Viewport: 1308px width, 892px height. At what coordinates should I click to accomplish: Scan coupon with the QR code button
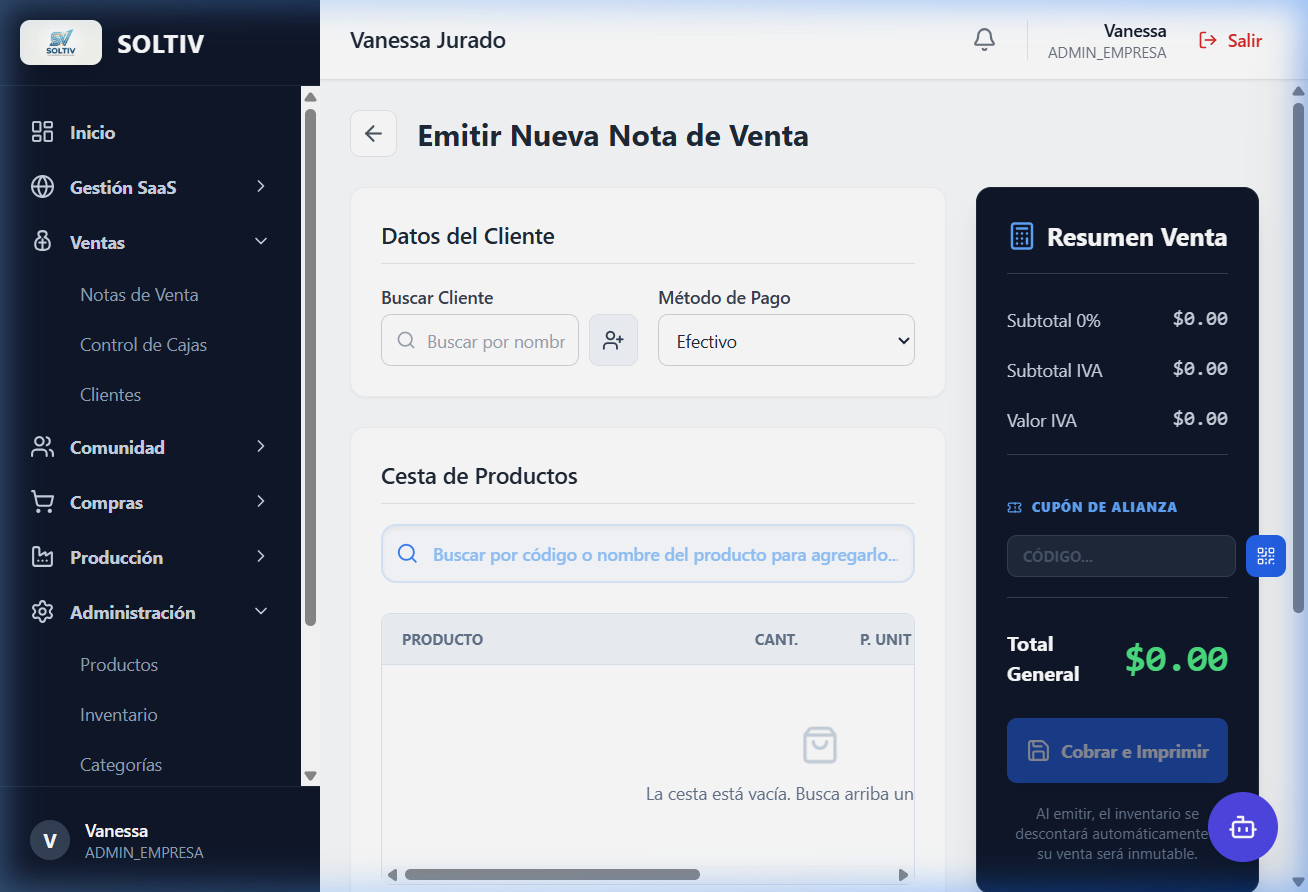[x=1266, y=556]
